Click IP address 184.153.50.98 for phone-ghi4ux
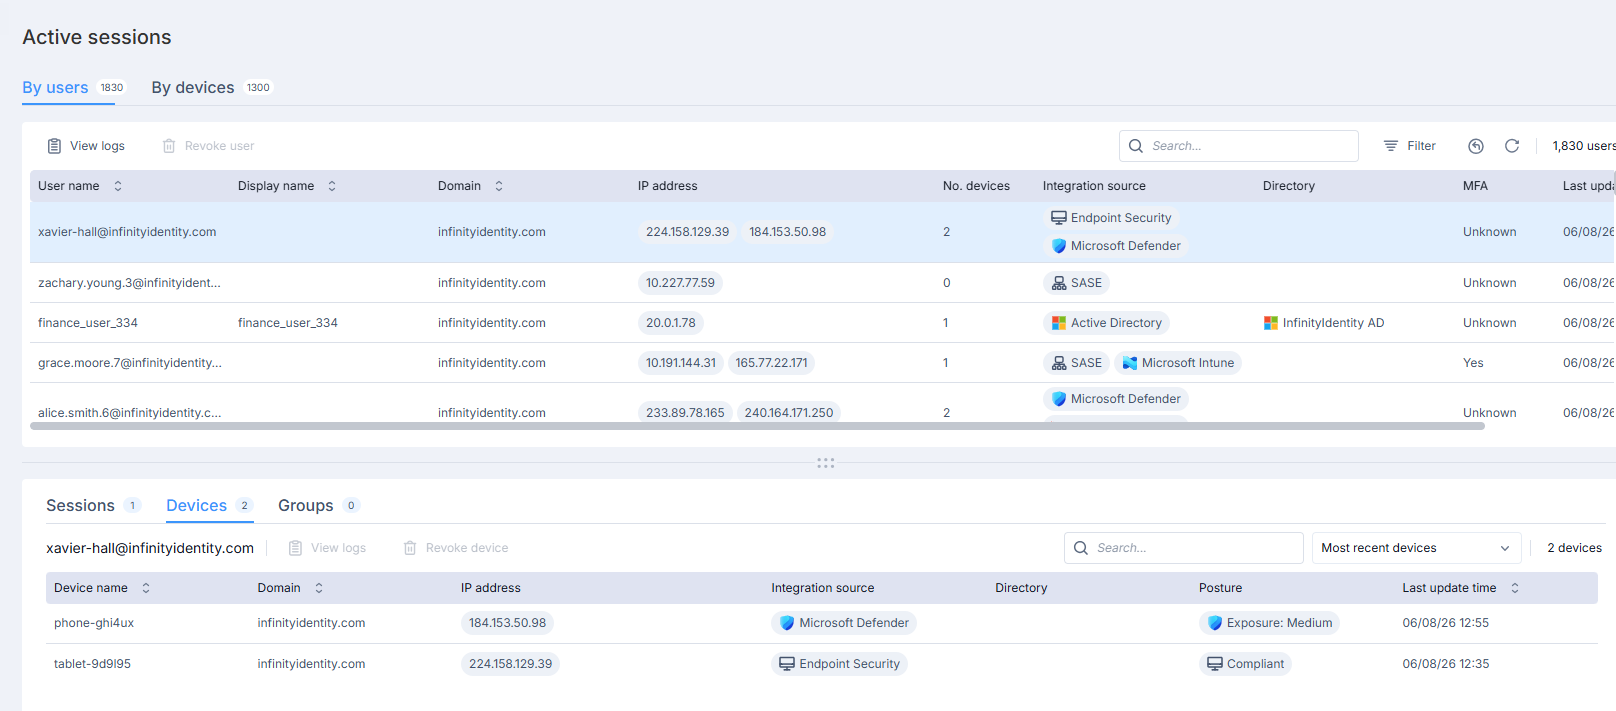Screen dimensions: 1616x711 (x=507, y=623)
